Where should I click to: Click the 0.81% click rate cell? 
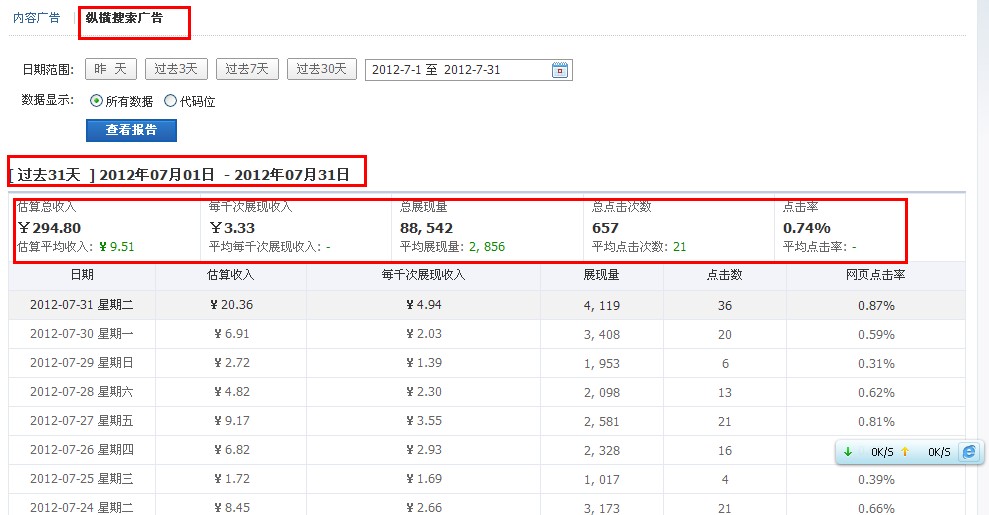coord(876,422)
